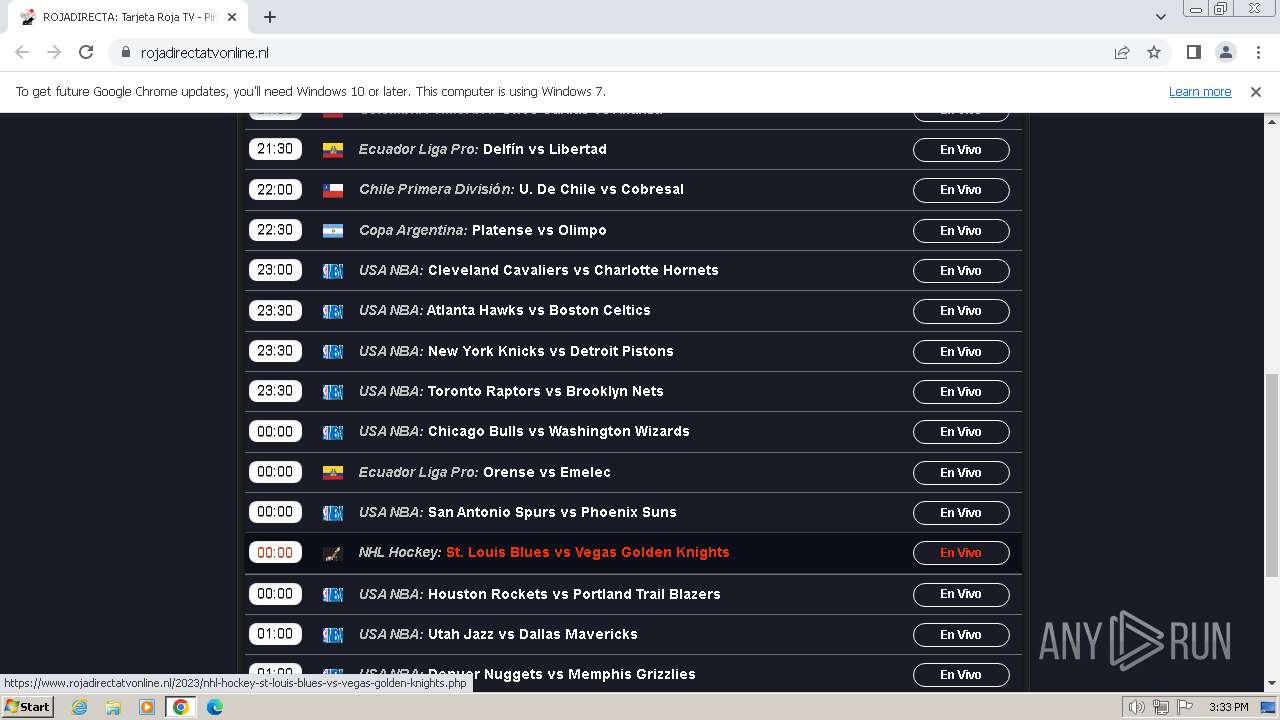1280x720 pixels.
Task: Click scrollbar down arrow
Action: pyautogui.click(x=1272, y=684)
